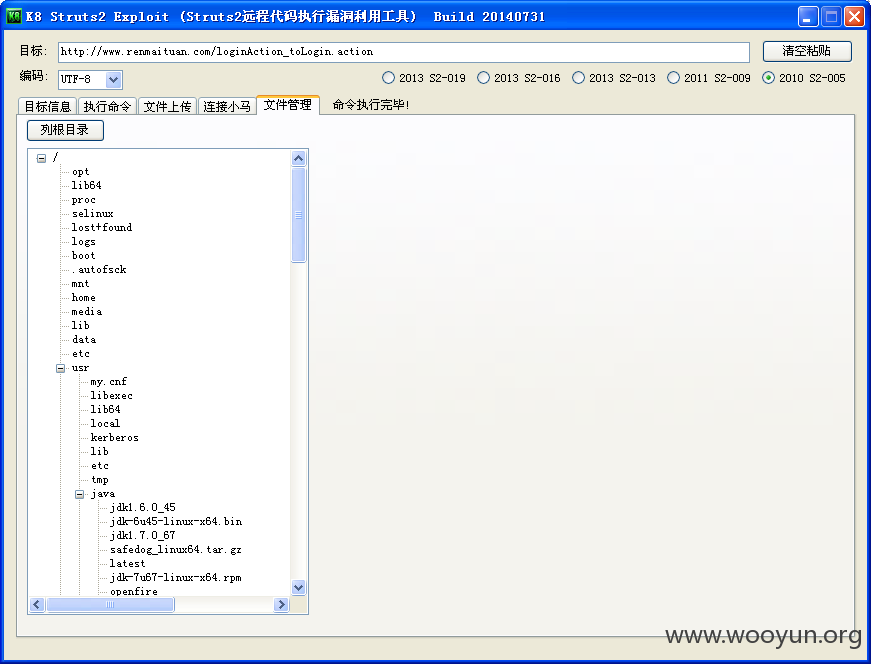Minimize the K8 Struts2 Exploit window
The width and height of the screenshot is (871, 664).
(x=808, y=17)
